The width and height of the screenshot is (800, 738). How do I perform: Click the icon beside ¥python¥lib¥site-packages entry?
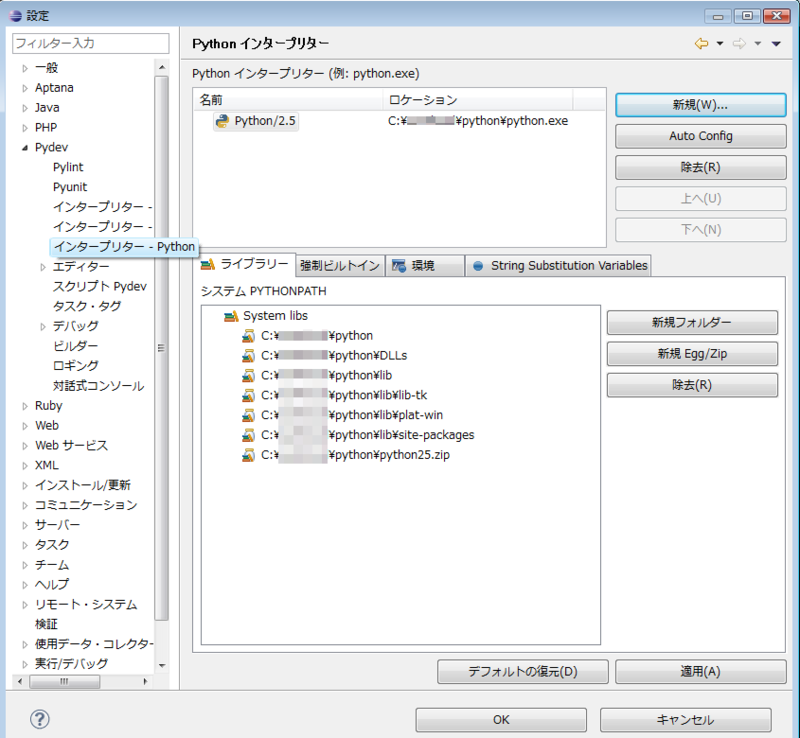click(x=248, y=435)
